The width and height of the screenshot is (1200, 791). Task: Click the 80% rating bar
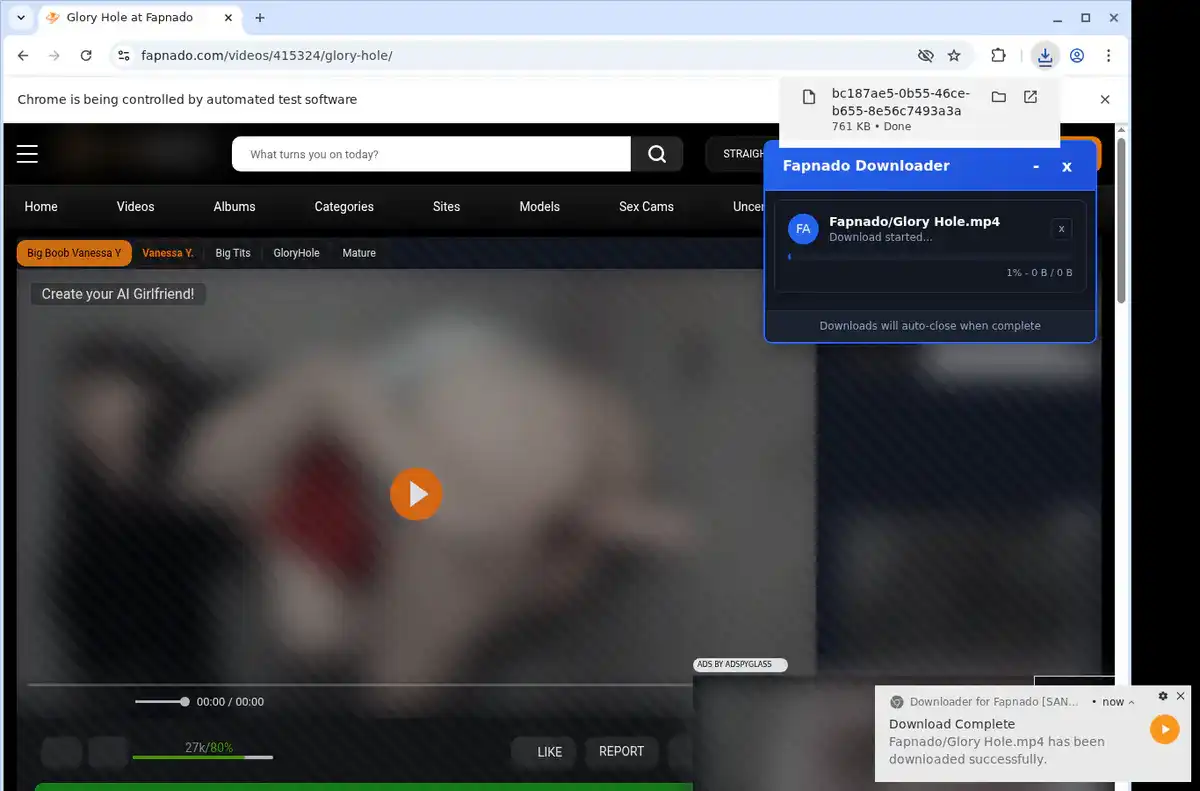point(202,757)
